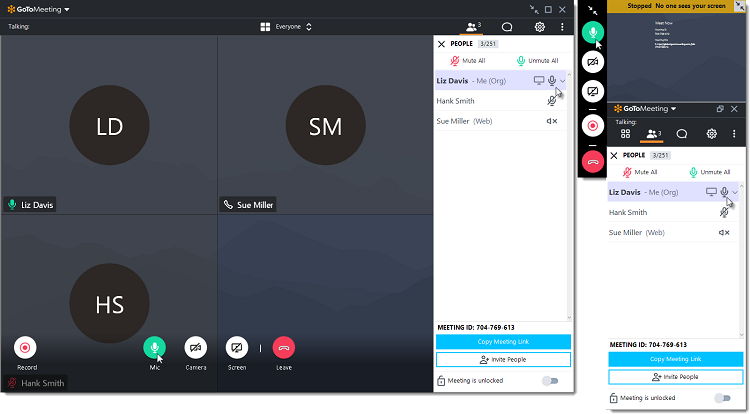This screenshot has width=750, height=414.
Task: Click the grid view icon in compact window toolbar
Action: pos(625,134)
